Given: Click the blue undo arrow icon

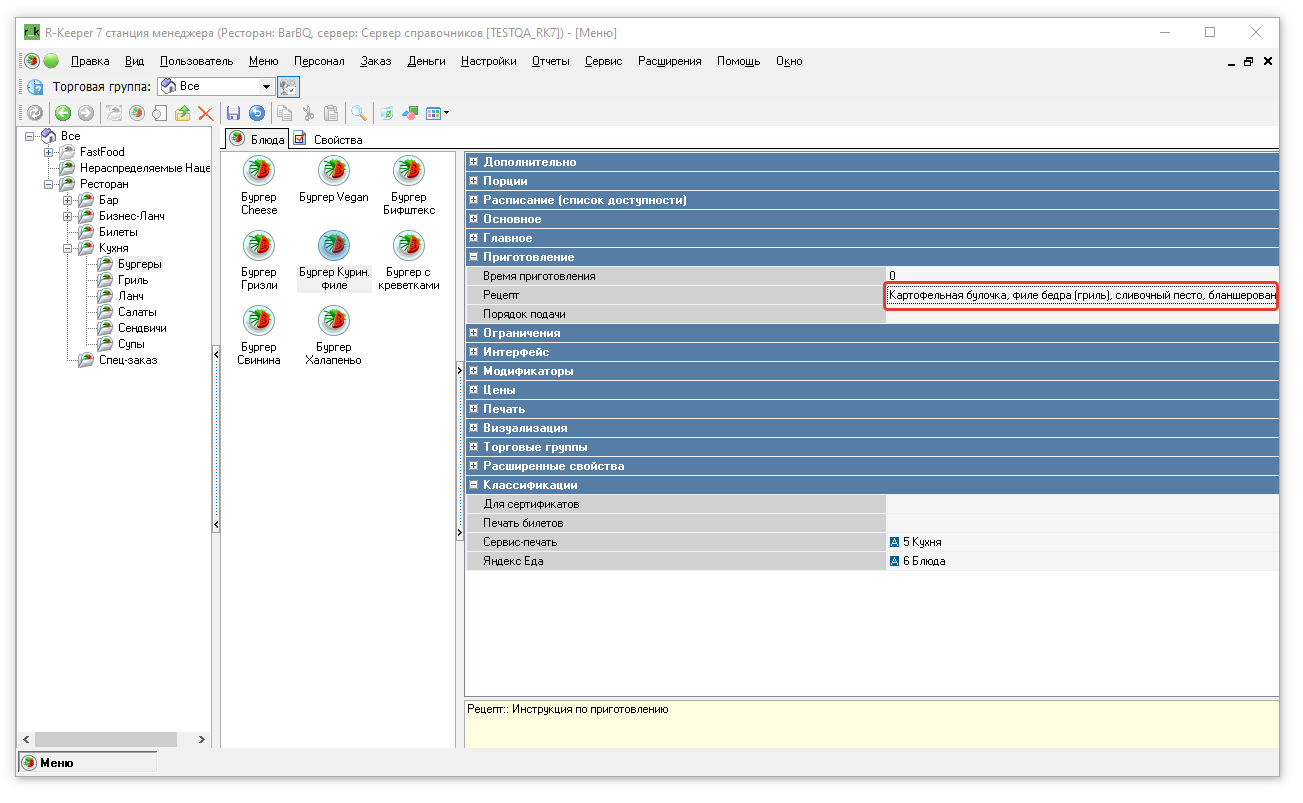Looking at the screenshot, I should pyautogui.click(x=257, y=113).
